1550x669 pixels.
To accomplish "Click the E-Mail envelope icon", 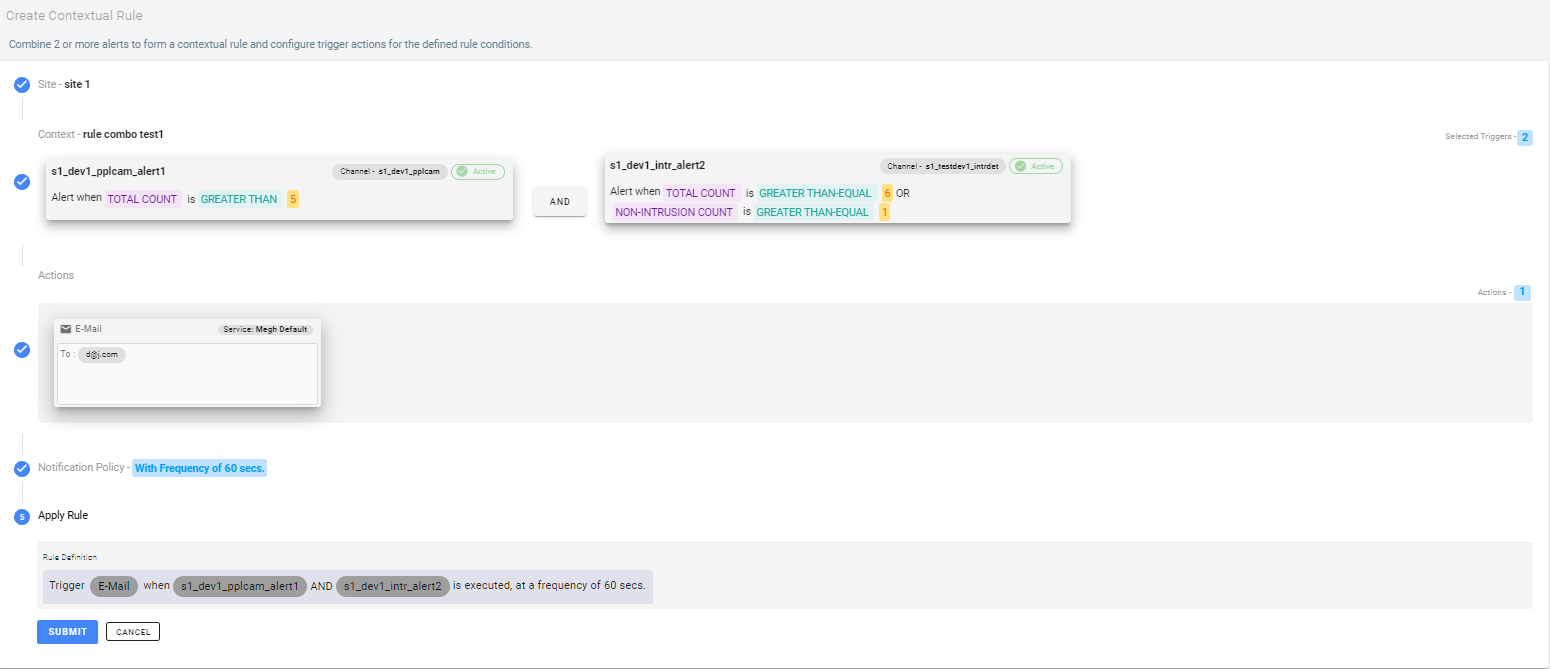I will point(66,329).
